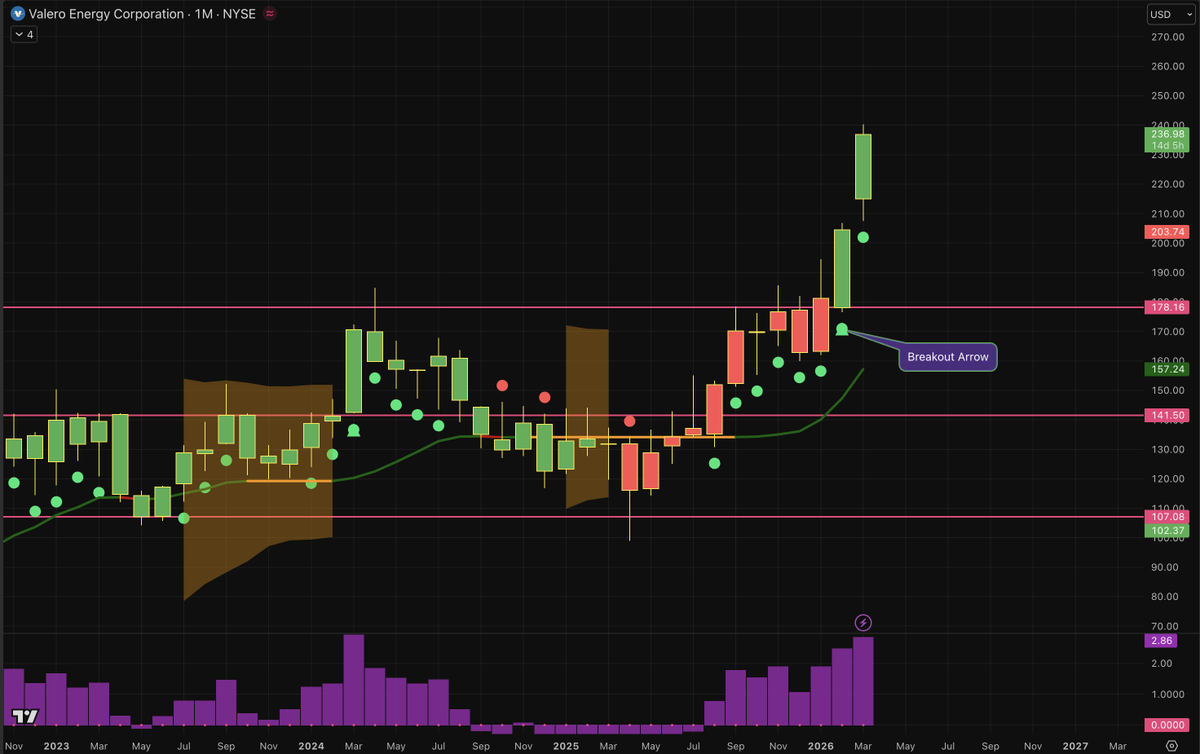Viewport: 1200px width, 754px height.
Task: Click the 2027 label on time axis
Action: coord(1076,746)
